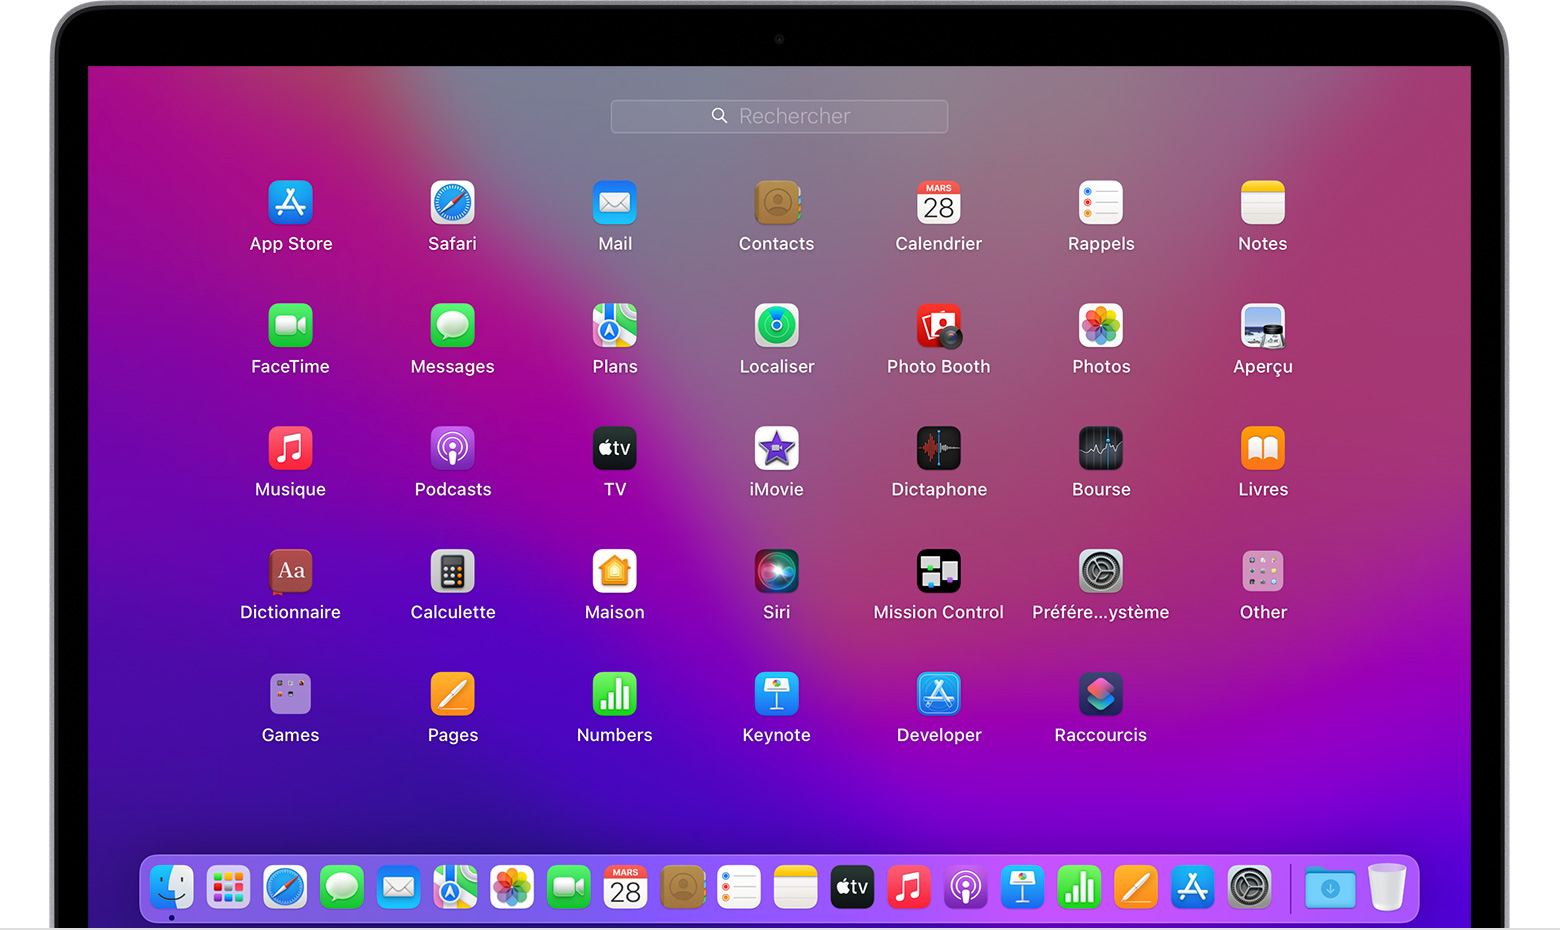Open the Bourse stocks app

(x=1100, y=449)
